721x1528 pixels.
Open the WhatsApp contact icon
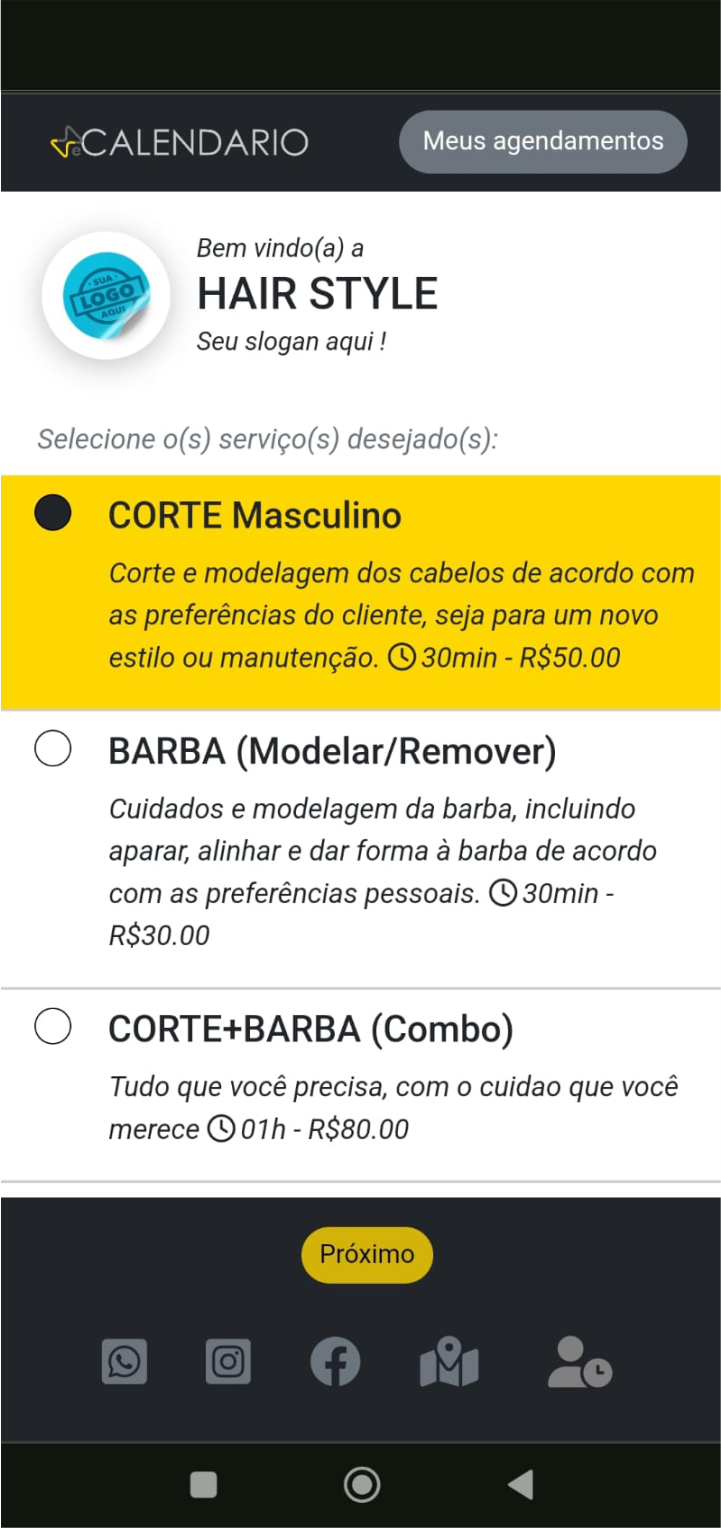(x=125, y=1362)
